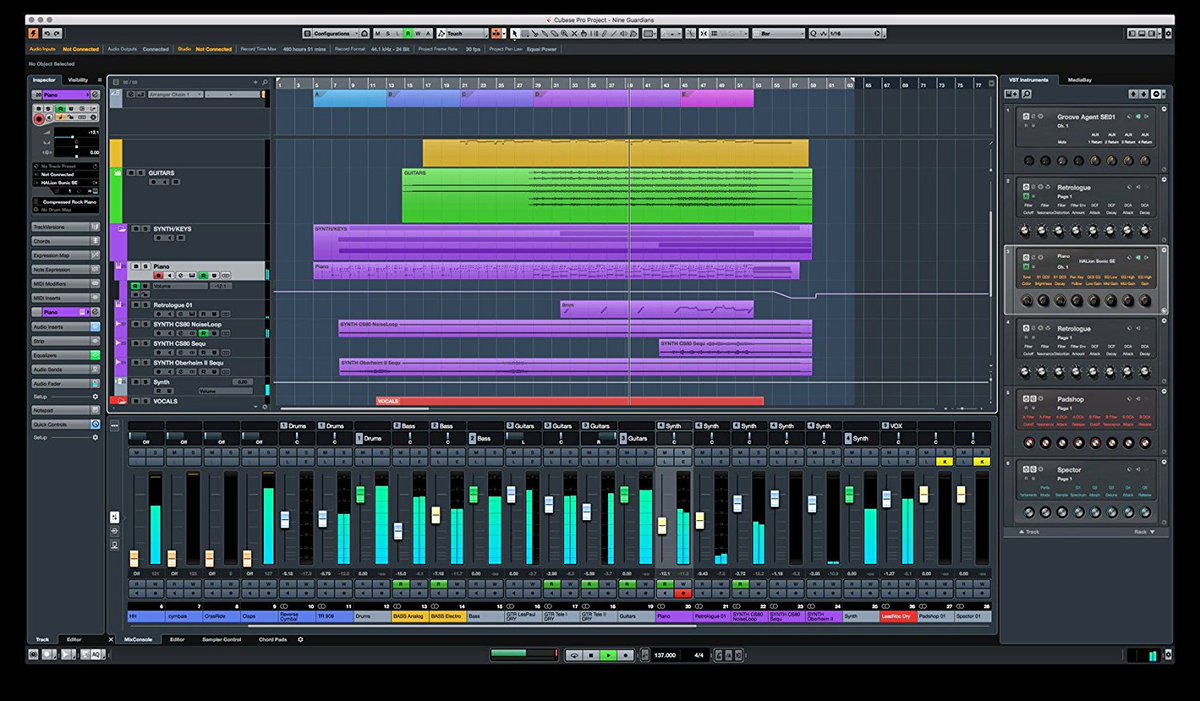Open the Configurations dropdown

pyautogui.click(x=331, y=33)
